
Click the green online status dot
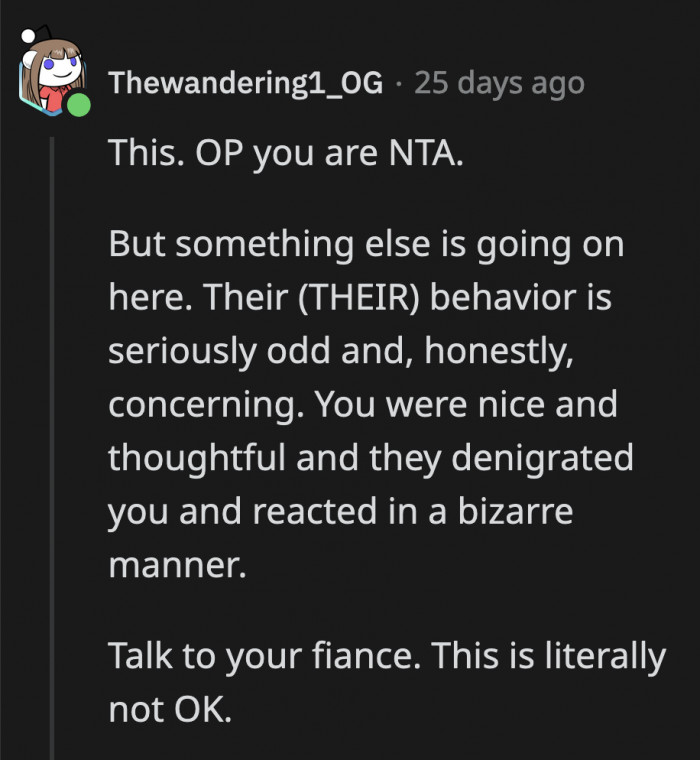pyautogui.click(x=79, y=105)
